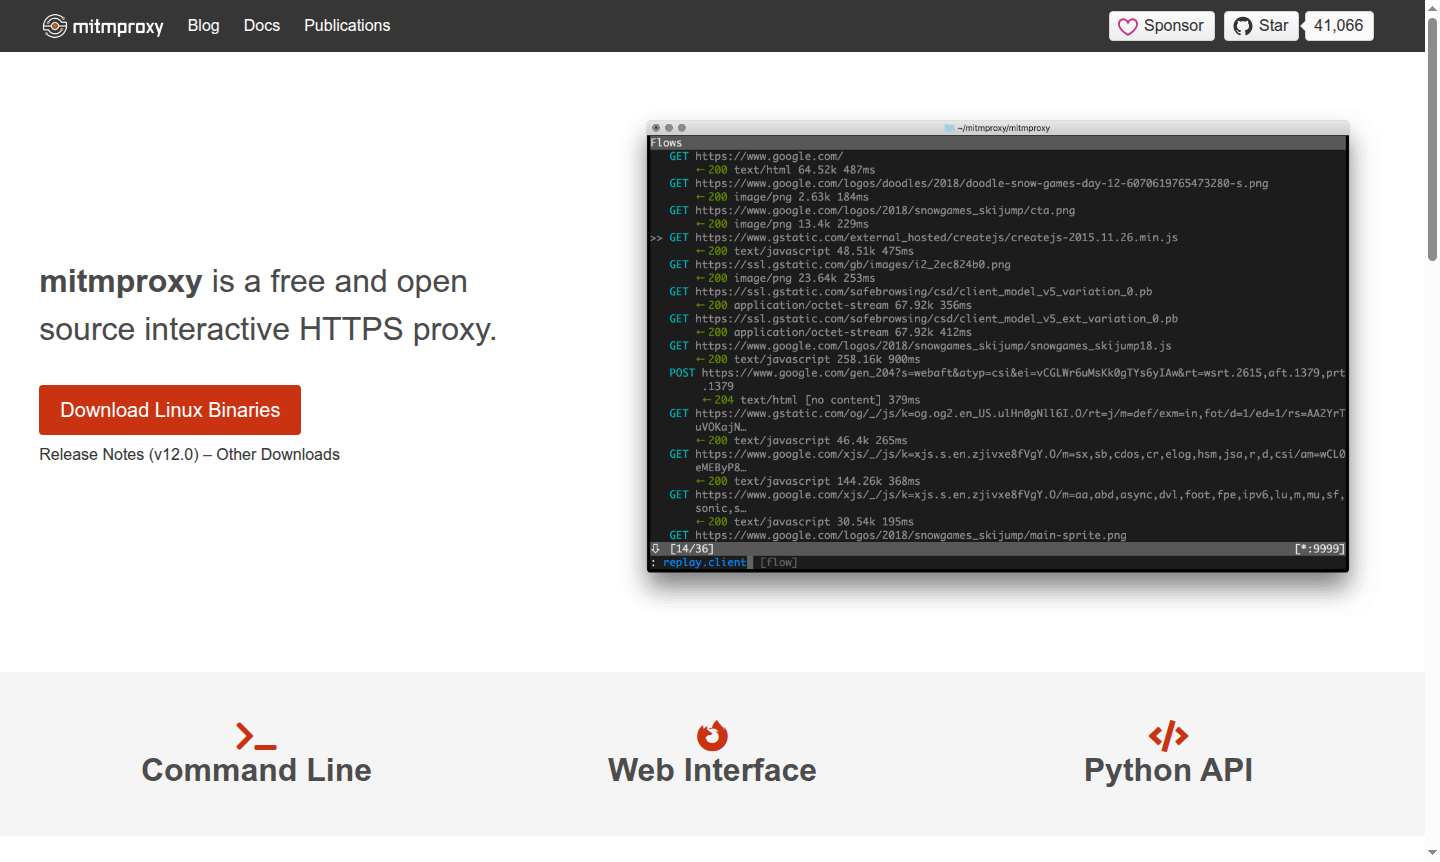Click the Web Interface refresh icon
This screenshot has height=862, width=1440.
(712, 735)
